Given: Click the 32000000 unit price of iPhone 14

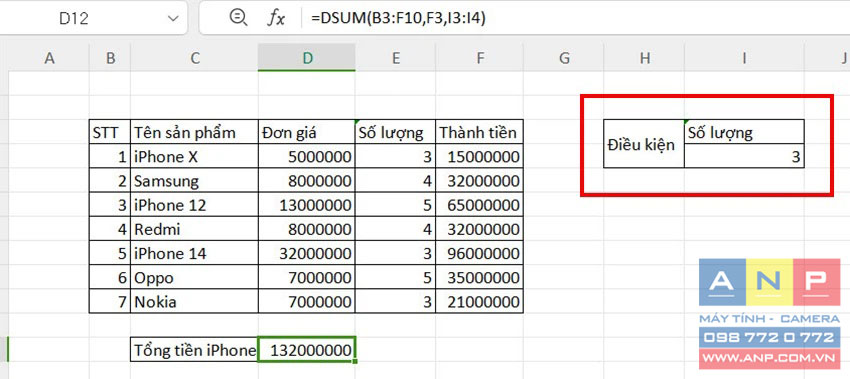Looking at the screenshot, I should 307,253.
